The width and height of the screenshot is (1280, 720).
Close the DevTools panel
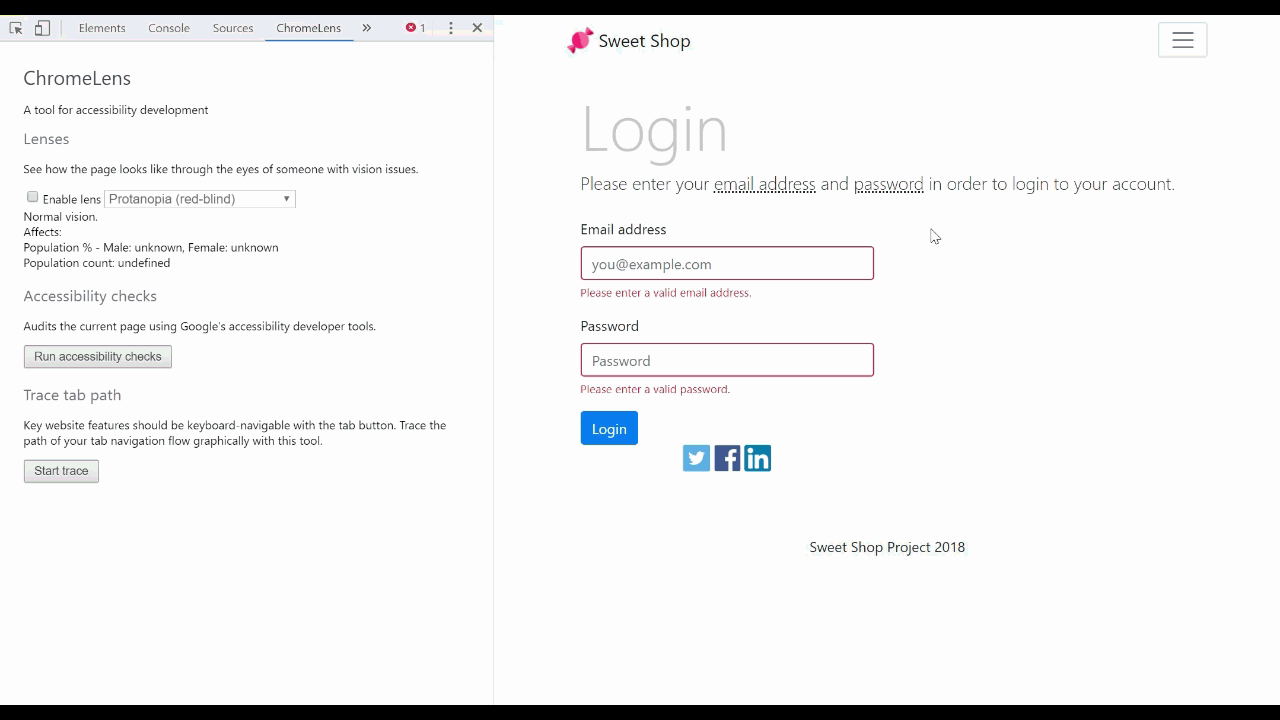(x=477, y=28)
